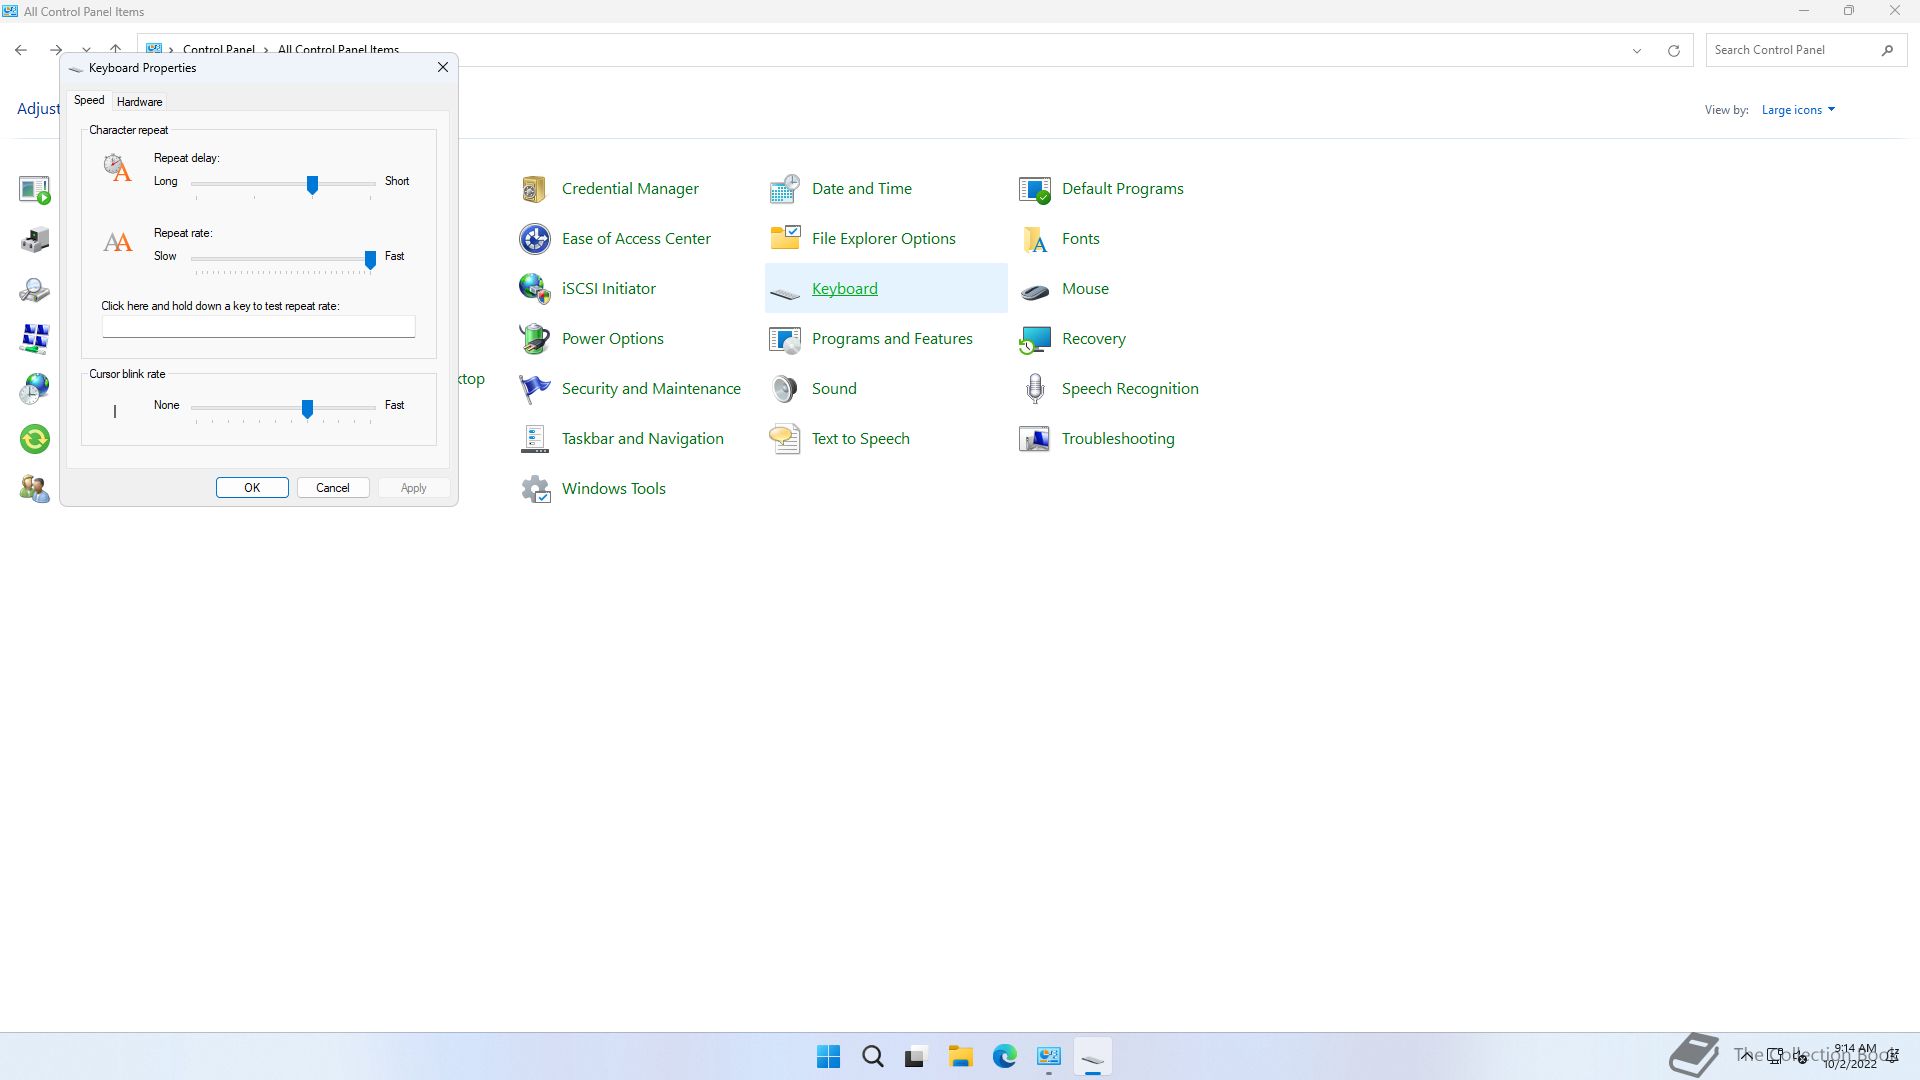1920x1080 pixels.
Task: Open the Programs and Features link
Action: click(x=891, y=339)
